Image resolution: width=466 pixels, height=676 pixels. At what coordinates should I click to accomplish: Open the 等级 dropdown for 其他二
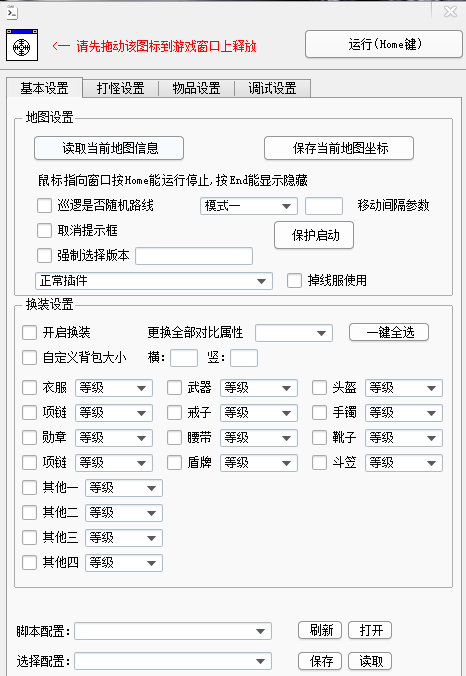coord(124,513)
